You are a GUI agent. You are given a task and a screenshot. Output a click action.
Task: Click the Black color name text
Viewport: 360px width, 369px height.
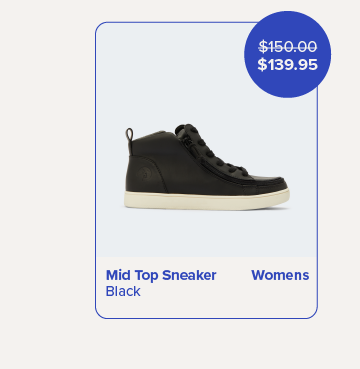123,291
